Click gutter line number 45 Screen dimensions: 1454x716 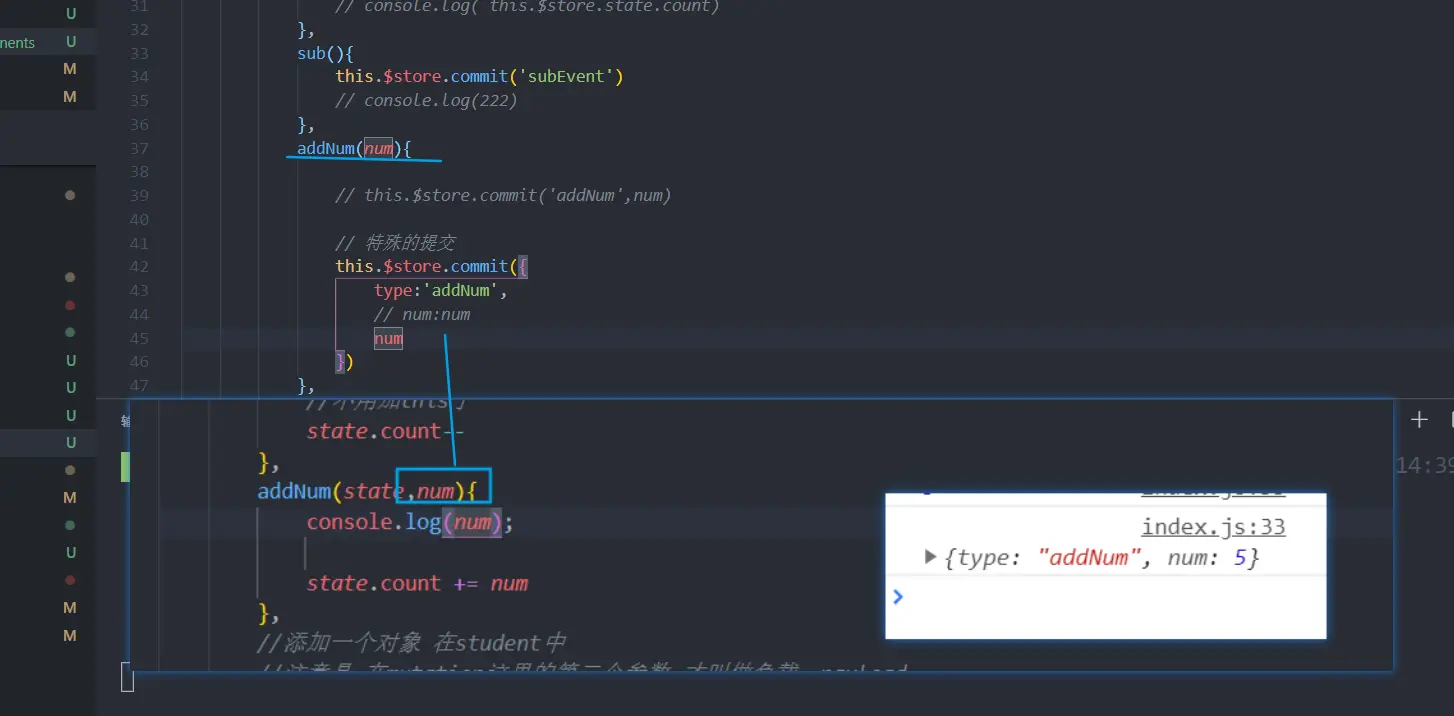point(139,338)
